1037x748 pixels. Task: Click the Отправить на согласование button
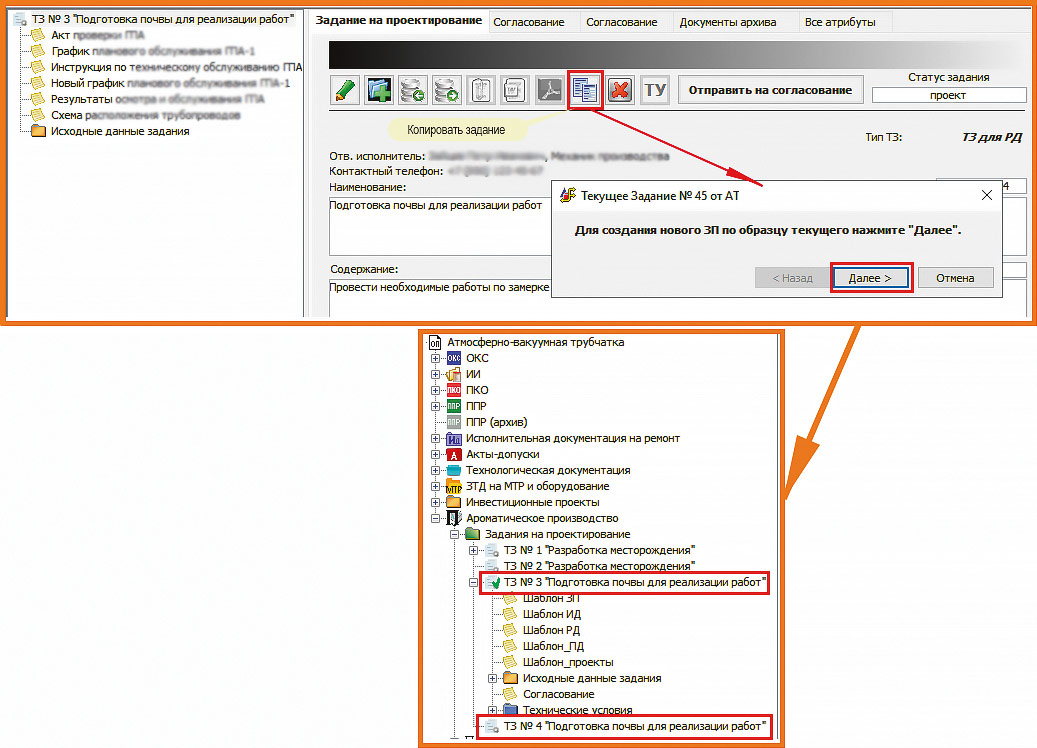click(x=770, y=90)
